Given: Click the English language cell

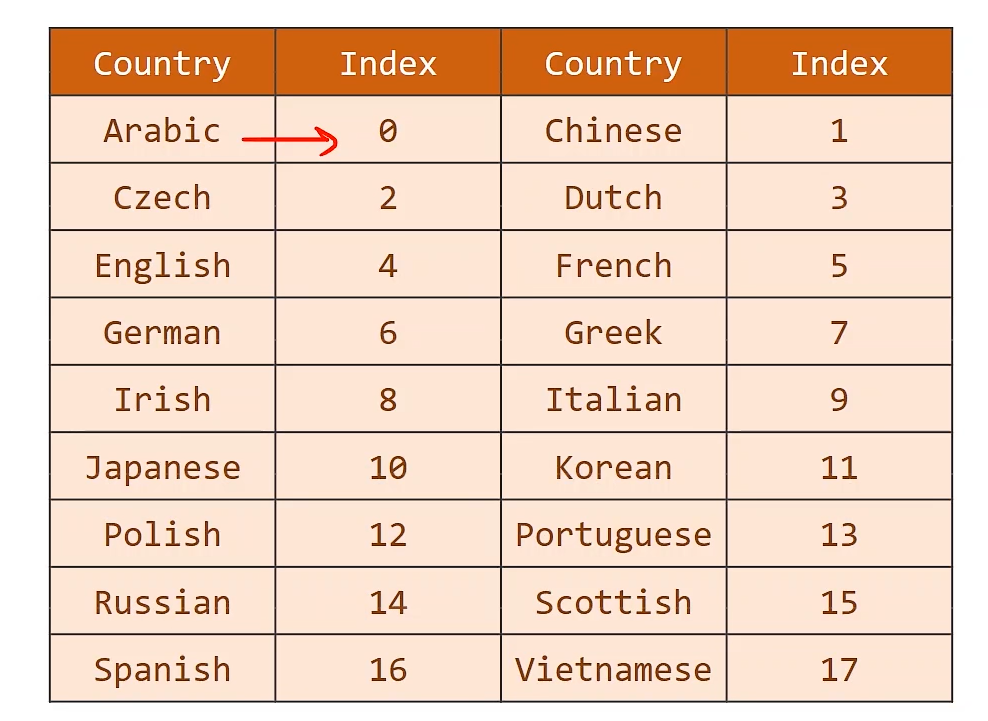Looking at the screenshot, I should point(162,266).
